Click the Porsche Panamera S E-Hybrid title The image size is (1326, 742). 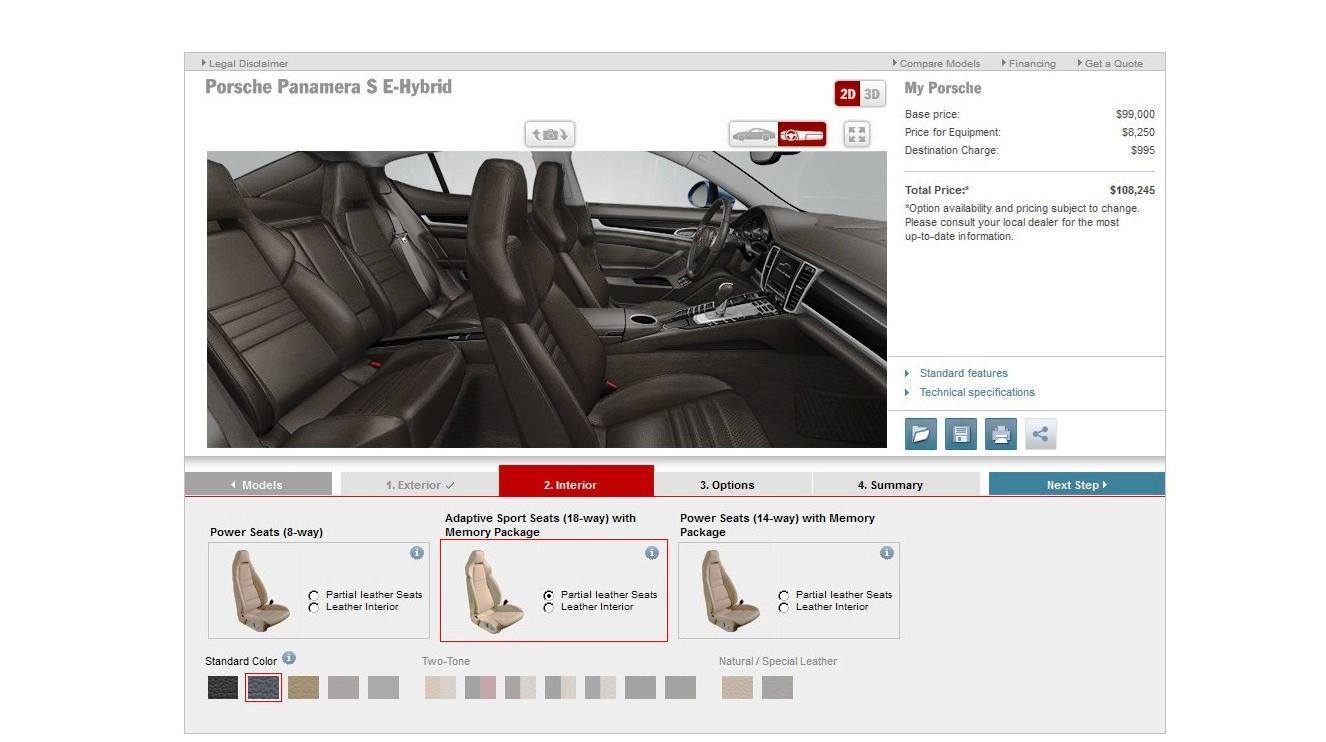coord(329,87)
